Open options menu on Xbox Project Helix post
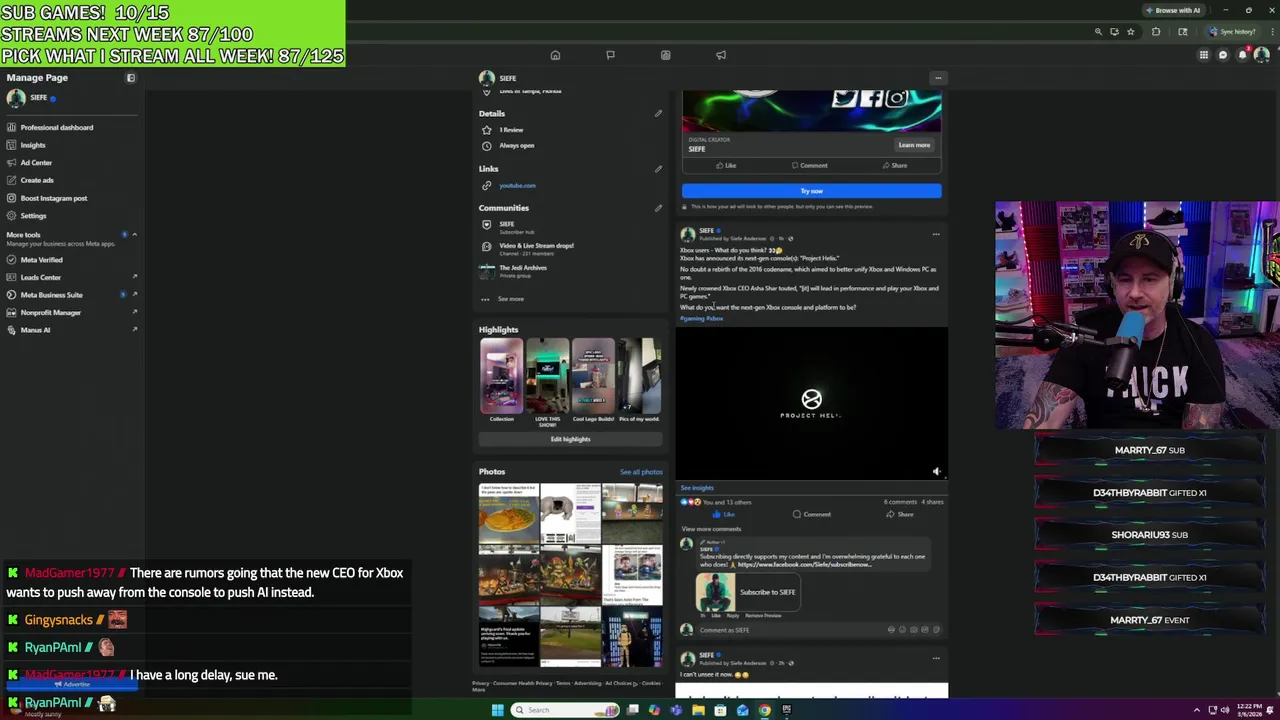 point(936,235)
